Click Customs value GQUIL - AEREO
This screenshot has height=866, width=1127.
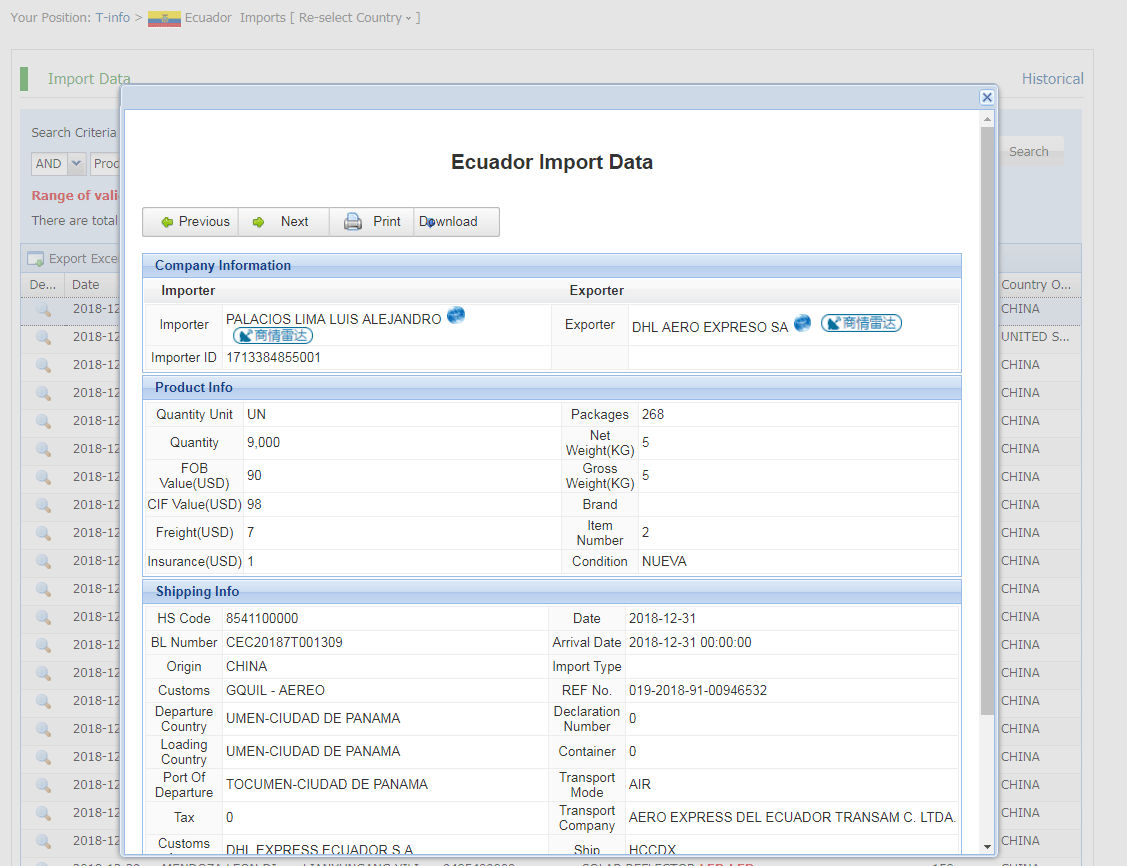(275, 691)
